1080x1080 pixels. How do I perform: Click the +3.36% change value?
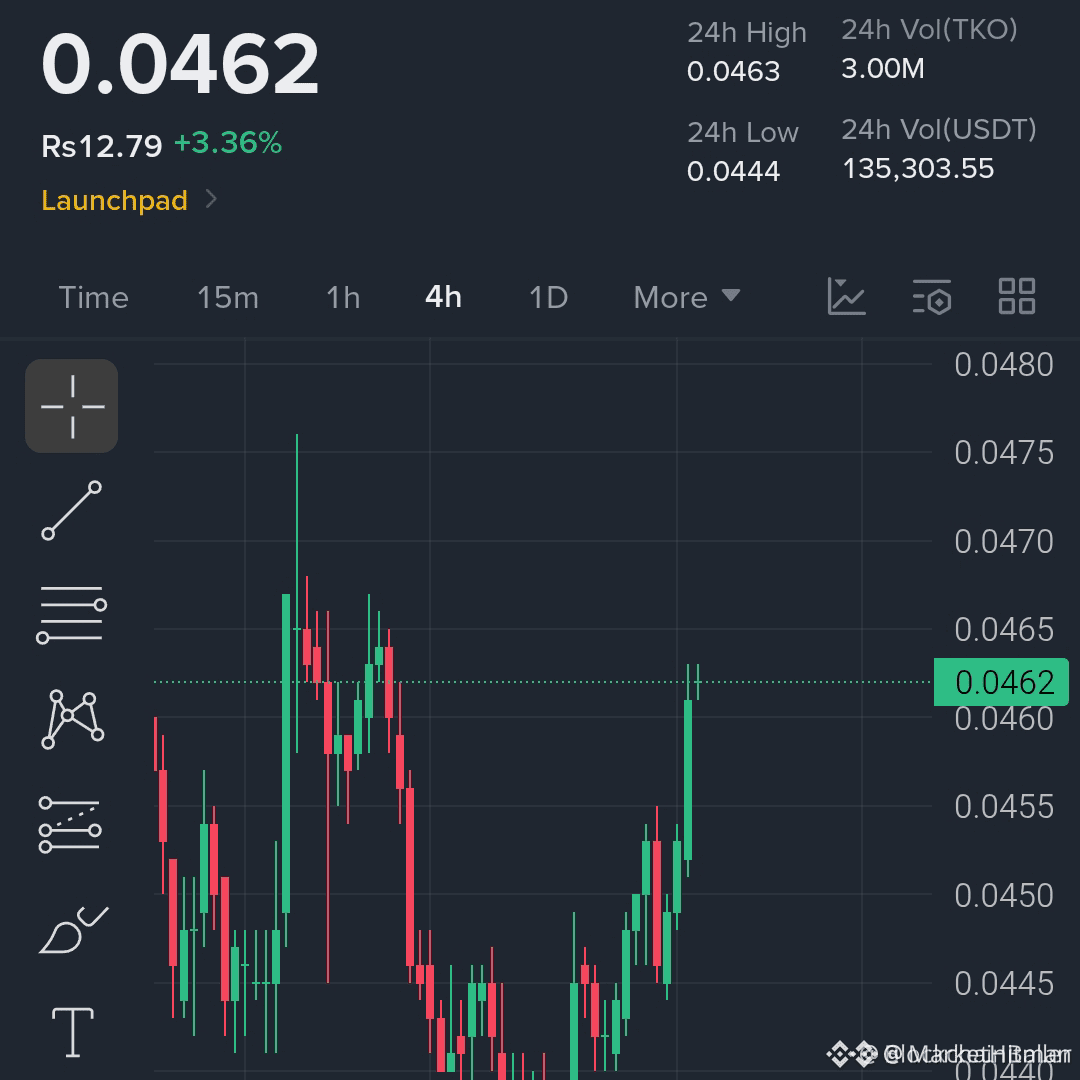click(228, 143)
